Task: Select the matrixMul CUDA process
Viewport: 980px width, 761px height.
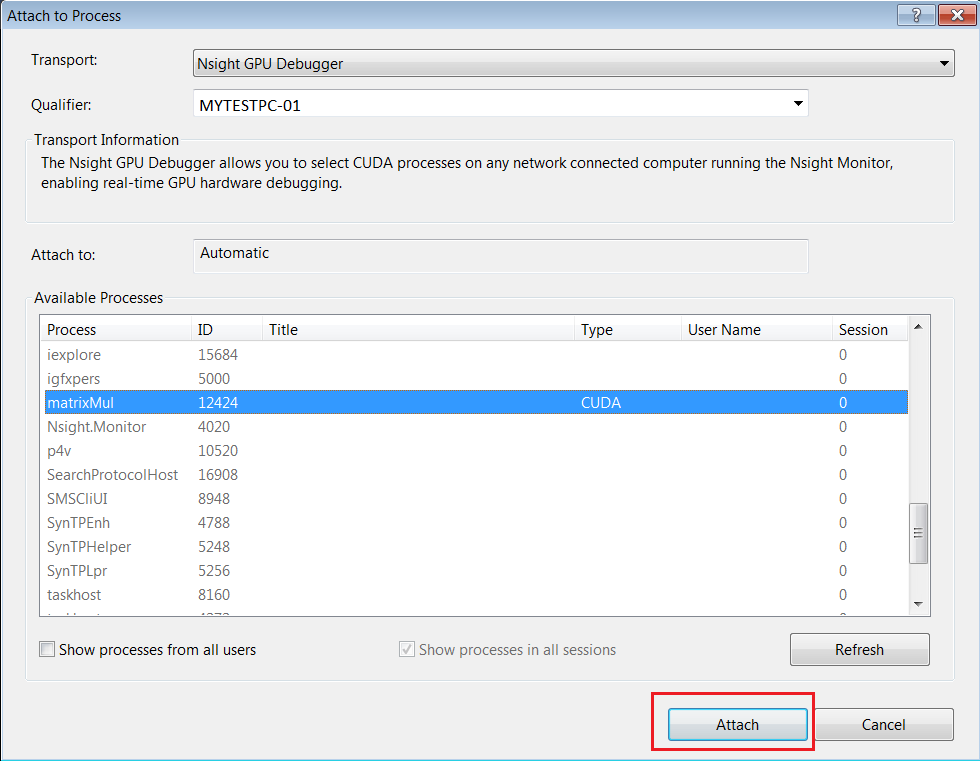Action: click(x=80, y=403)
